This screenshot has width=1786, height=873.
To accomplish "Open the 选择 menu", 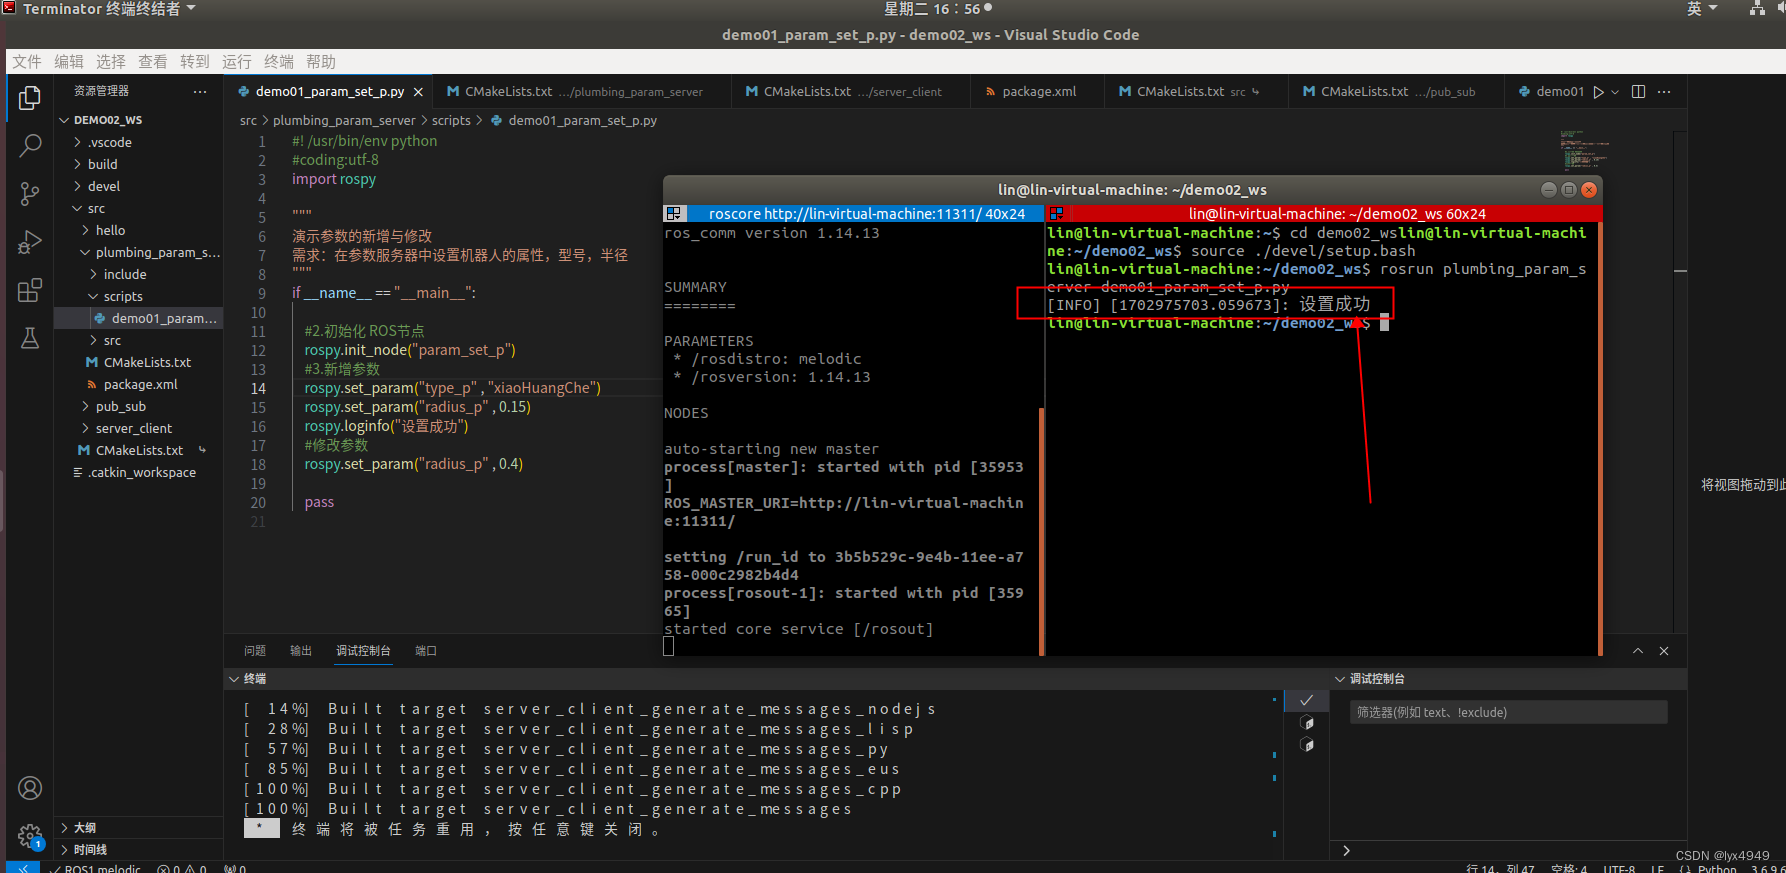I will [x=111, y=62].
